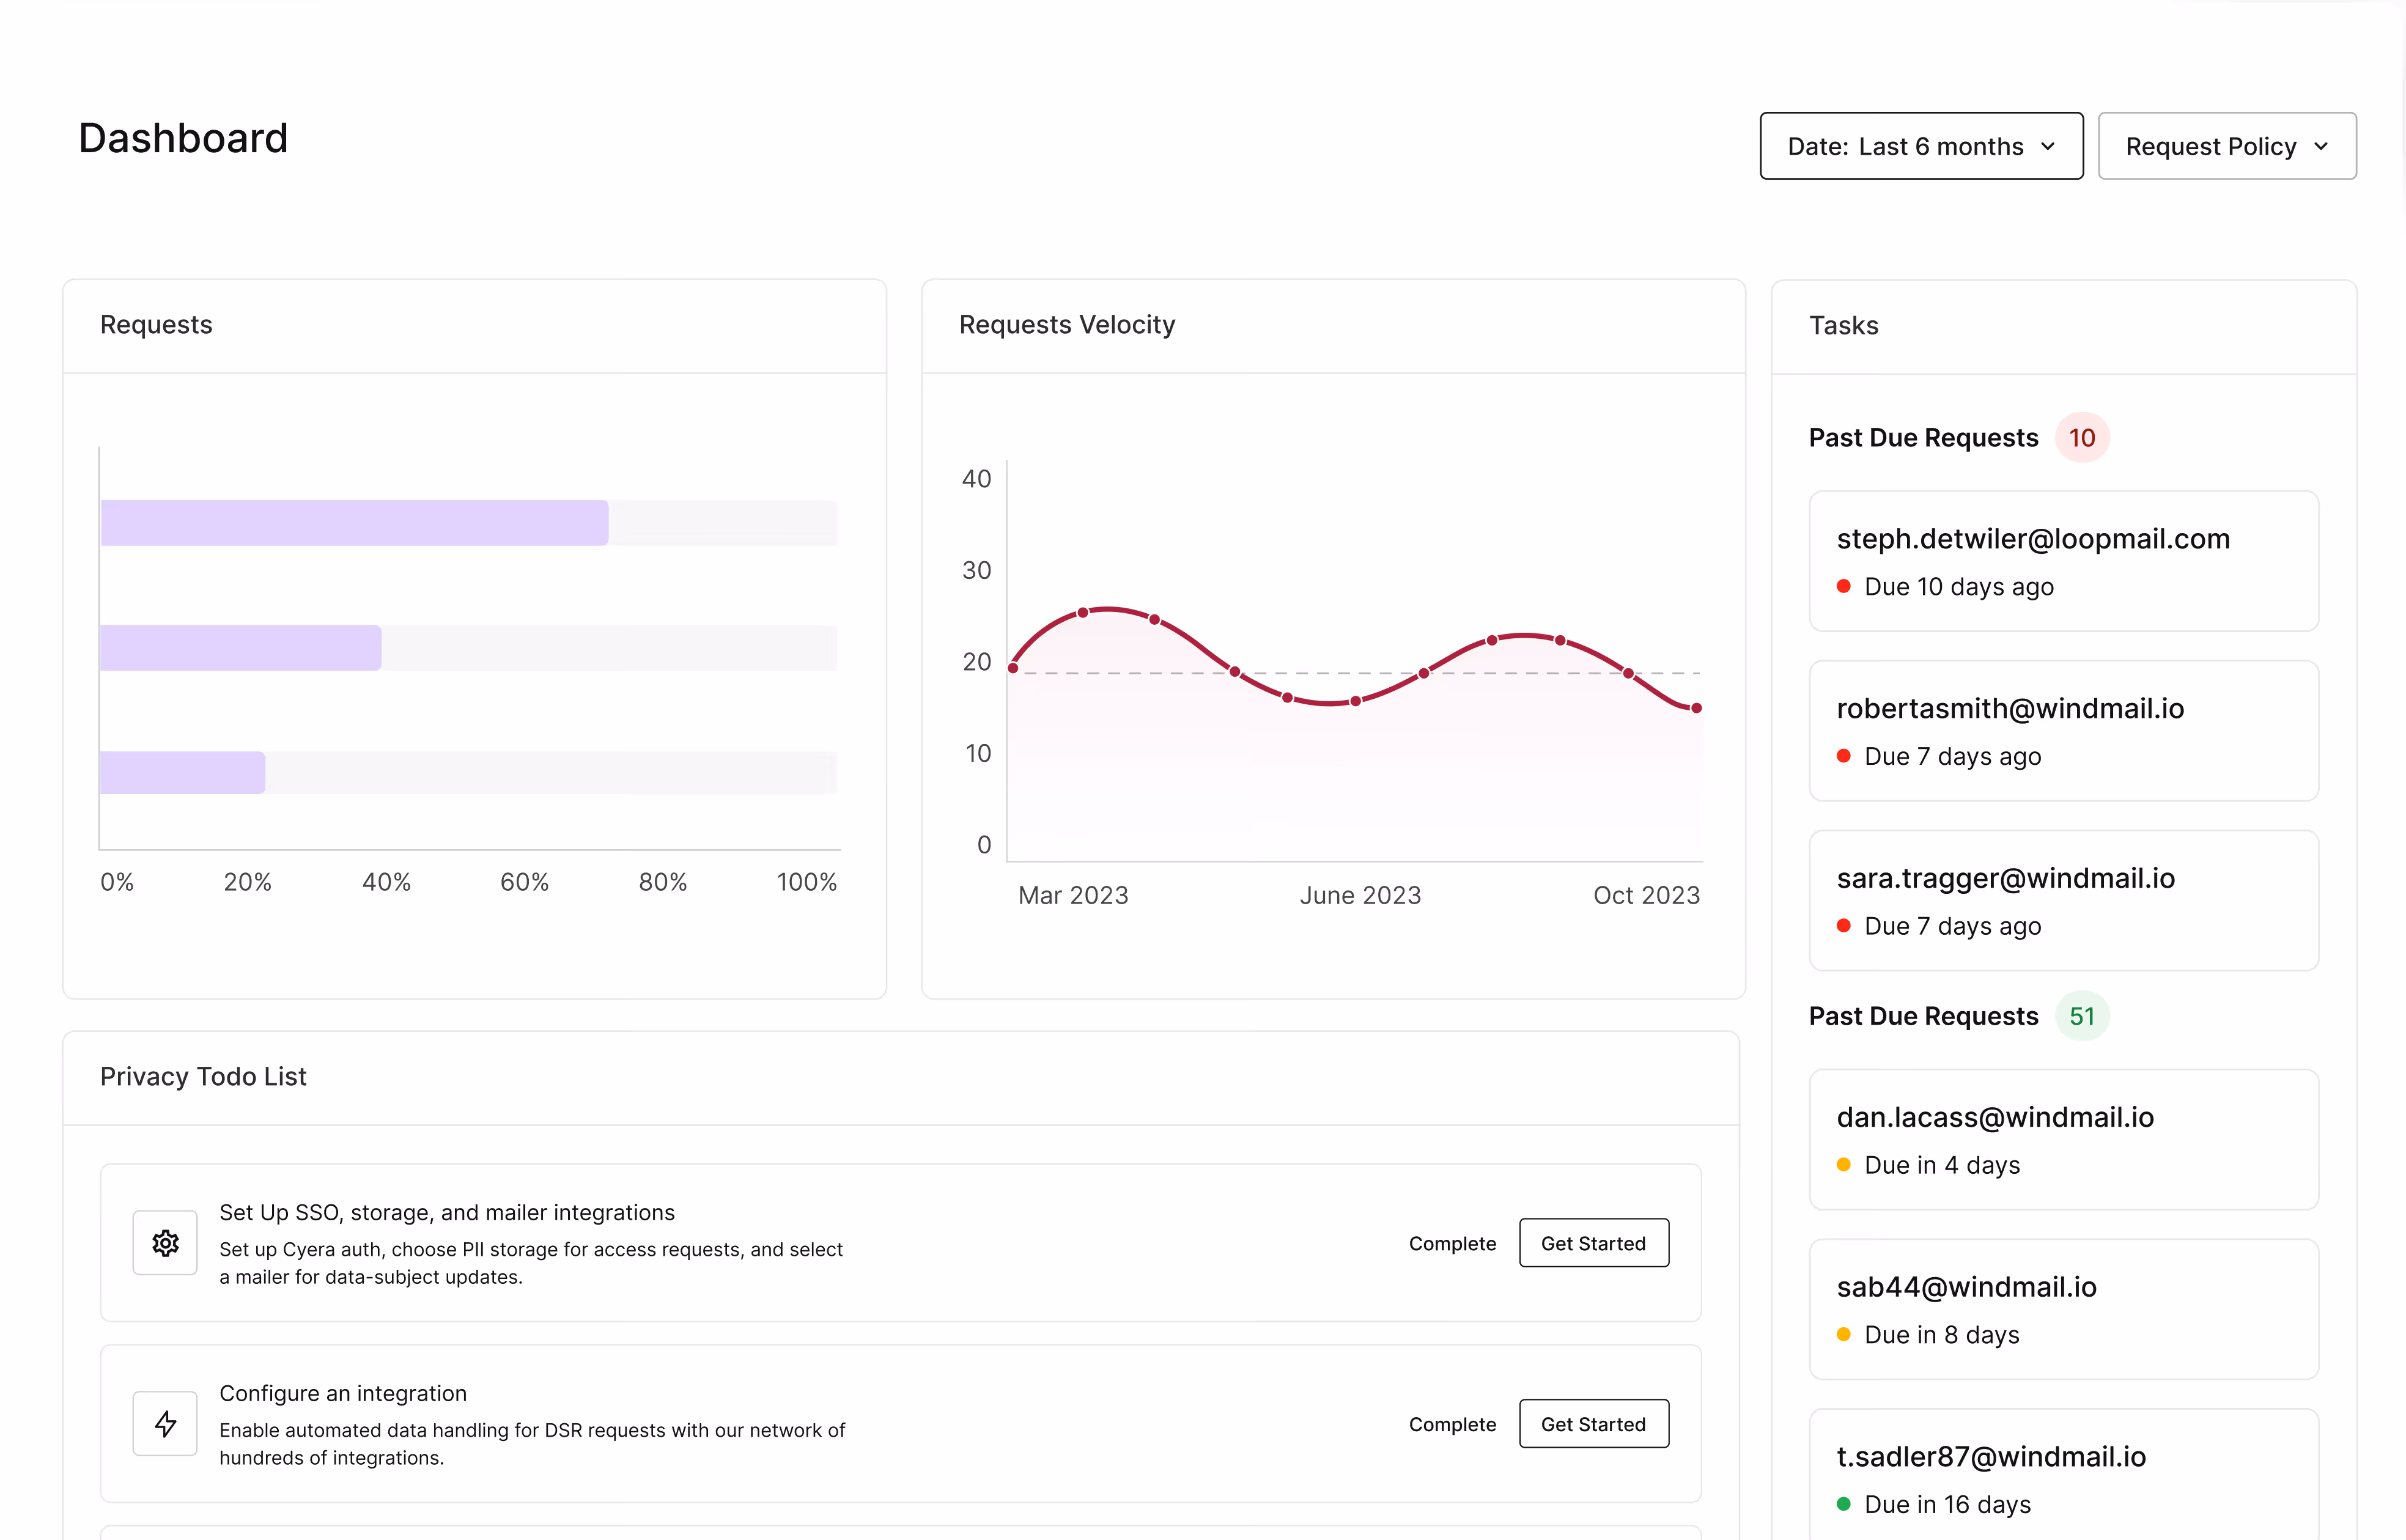Click Get Started for SSO setup

1592,1243
